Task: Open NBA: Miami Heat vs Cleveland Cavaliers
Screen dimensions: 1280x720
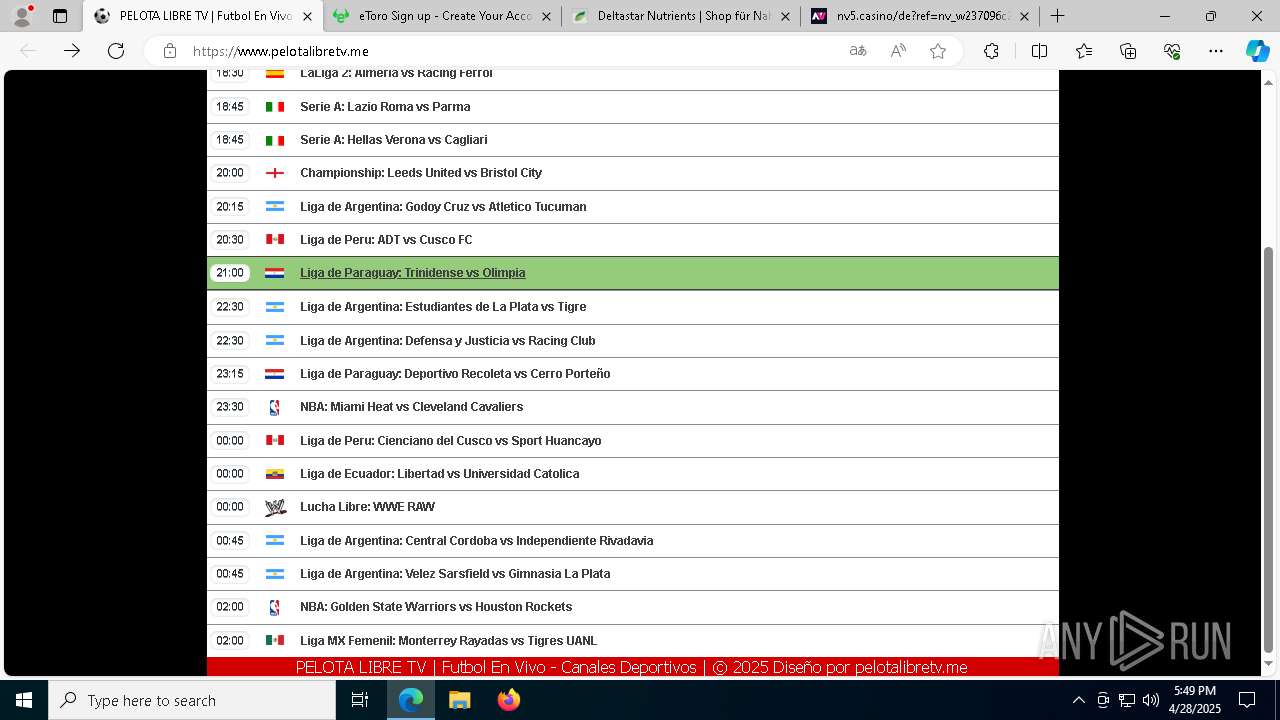Action: pos(411,407)
